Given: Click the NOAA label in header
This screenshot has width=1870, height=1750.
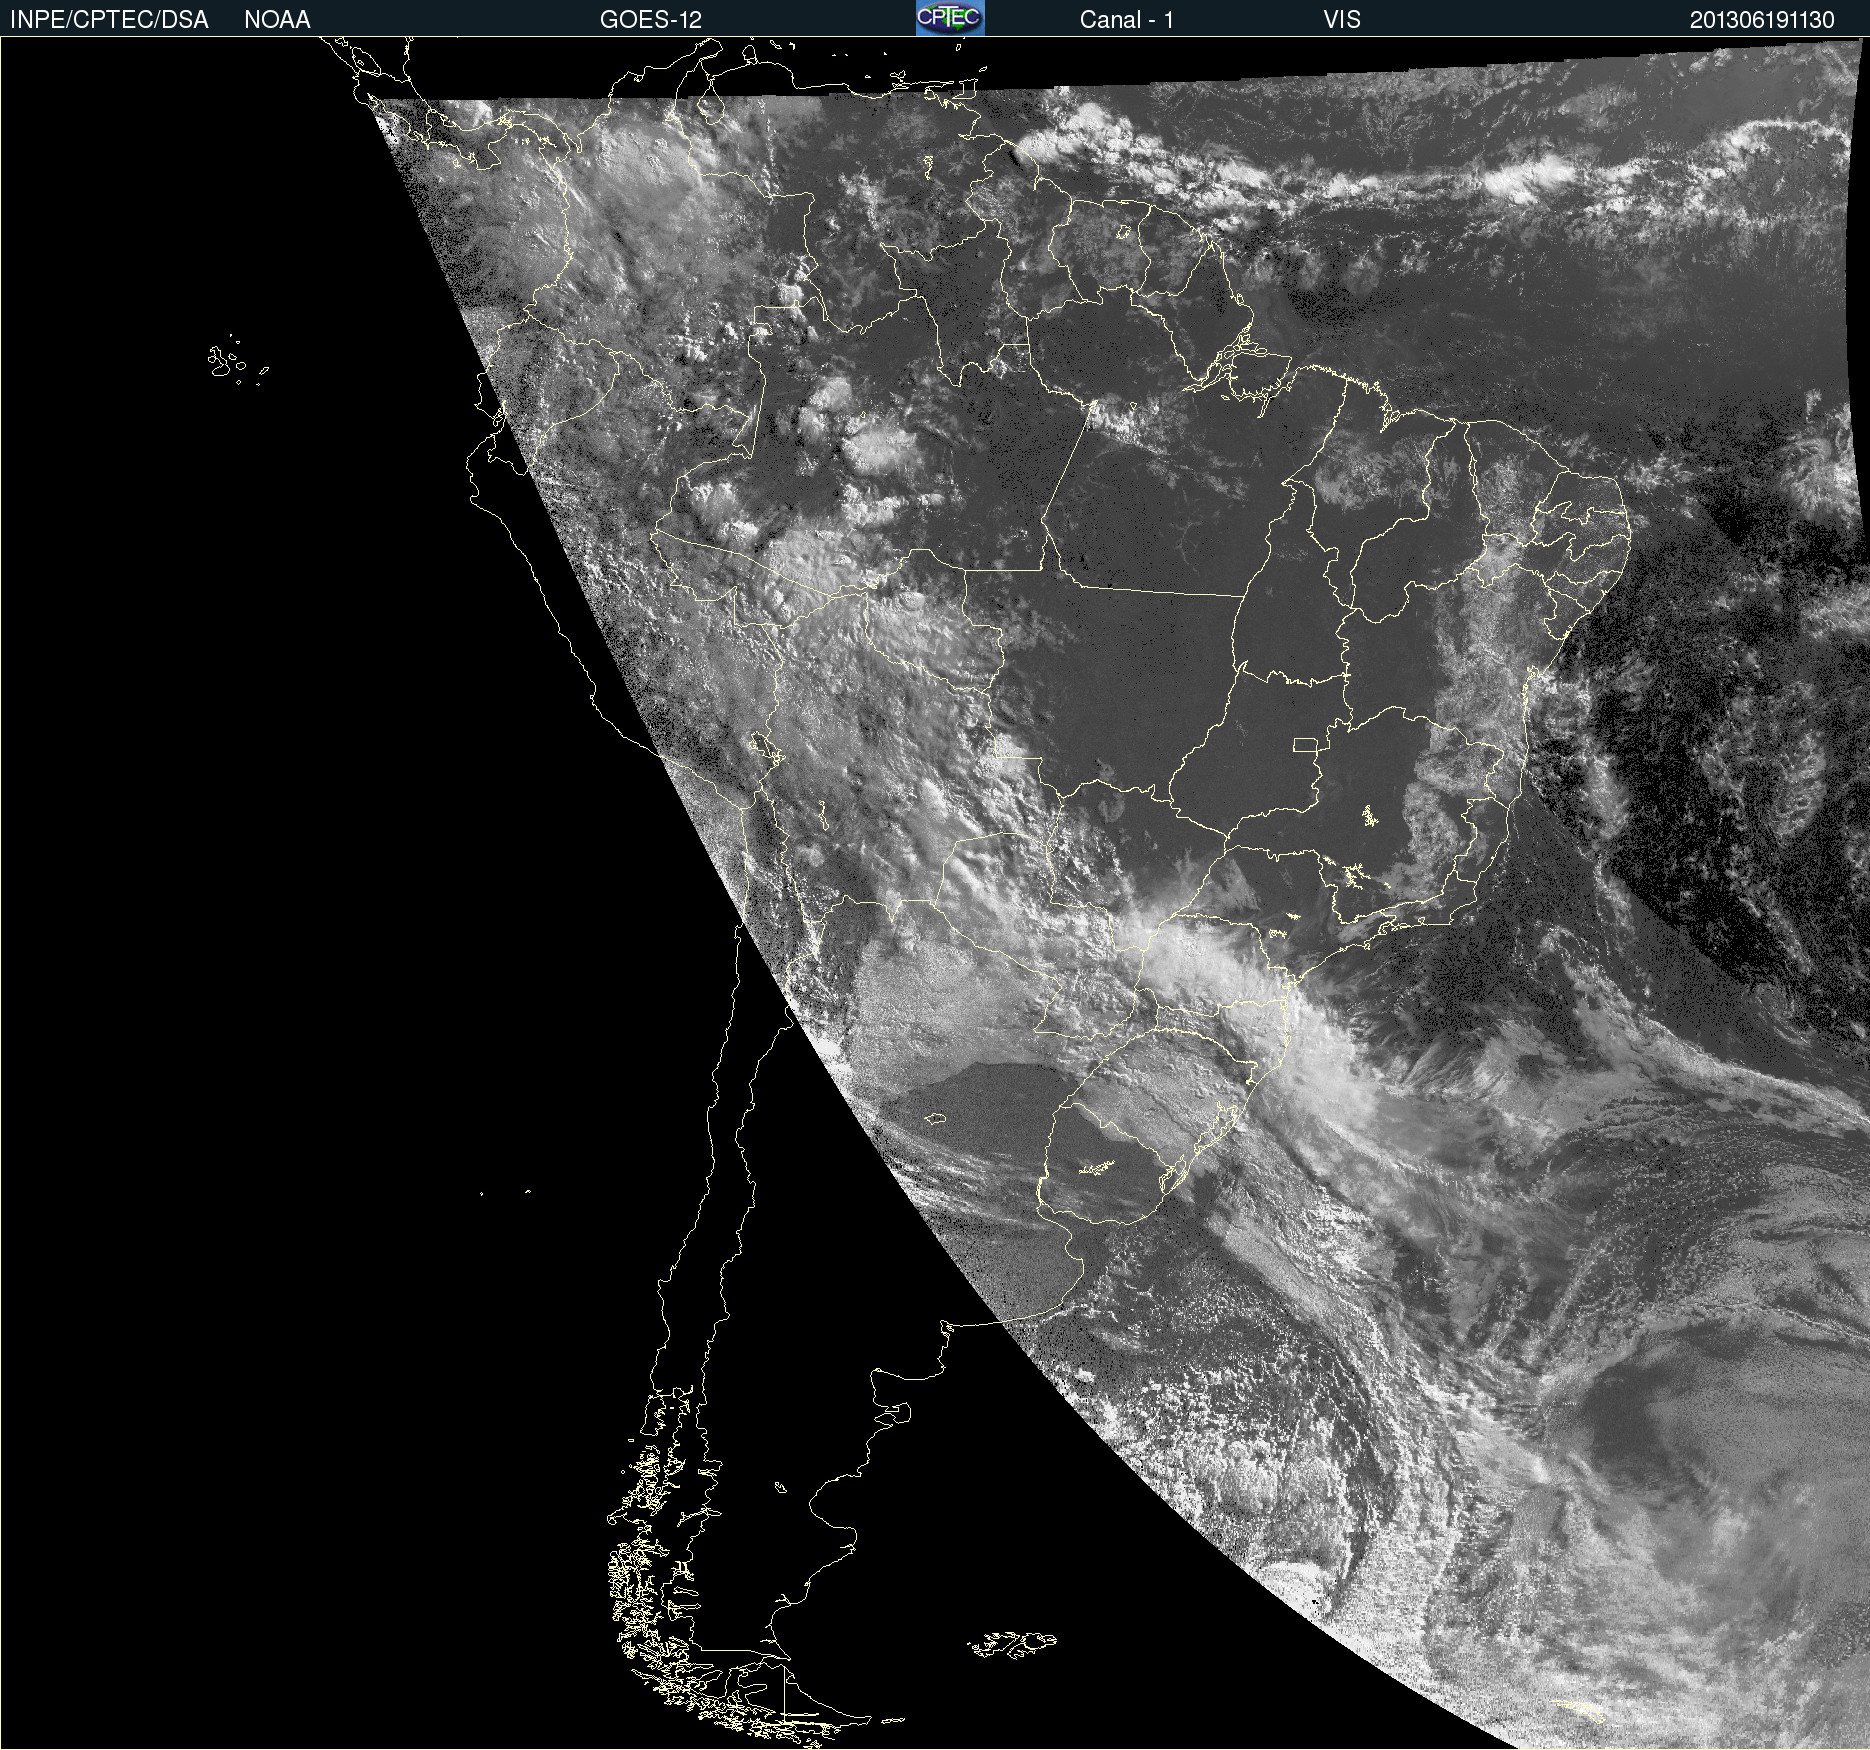Looking at the screenshot, I should (277, 20).
